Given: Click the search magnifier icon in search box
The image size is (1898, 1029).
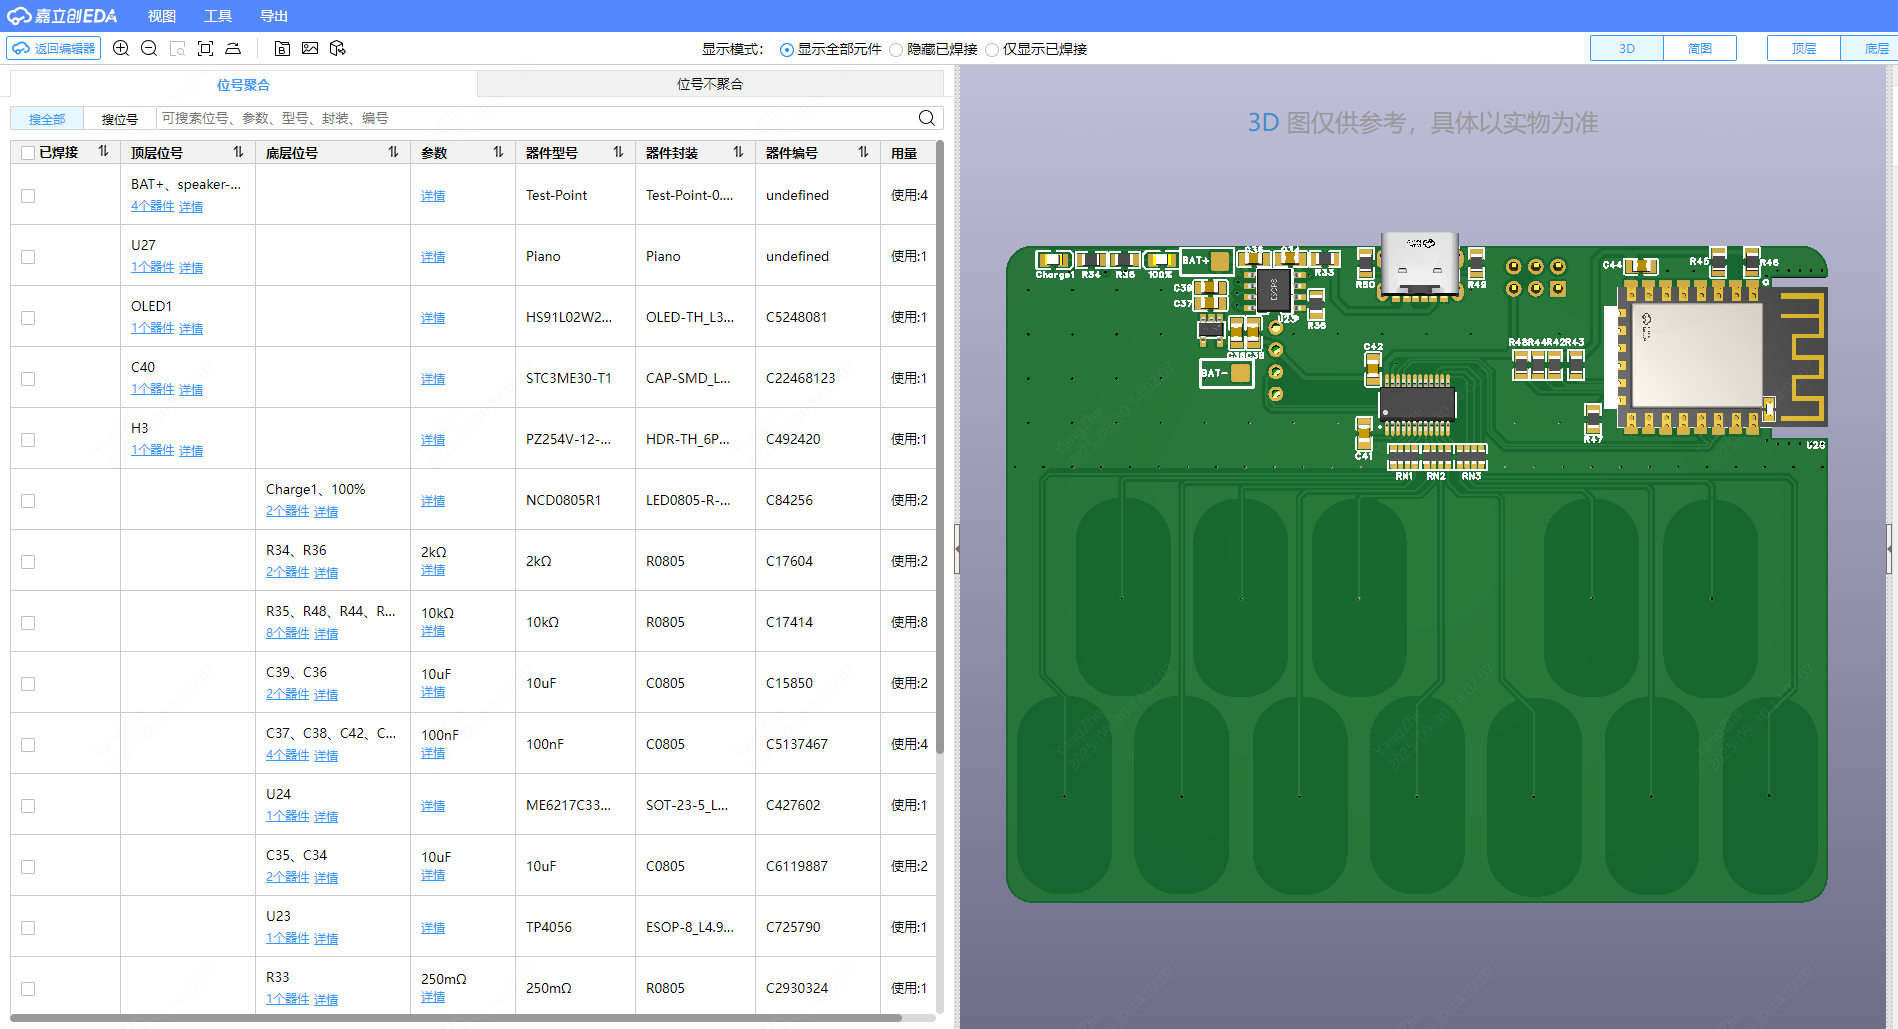Looking at the screenshot, I should pos(926,118).
